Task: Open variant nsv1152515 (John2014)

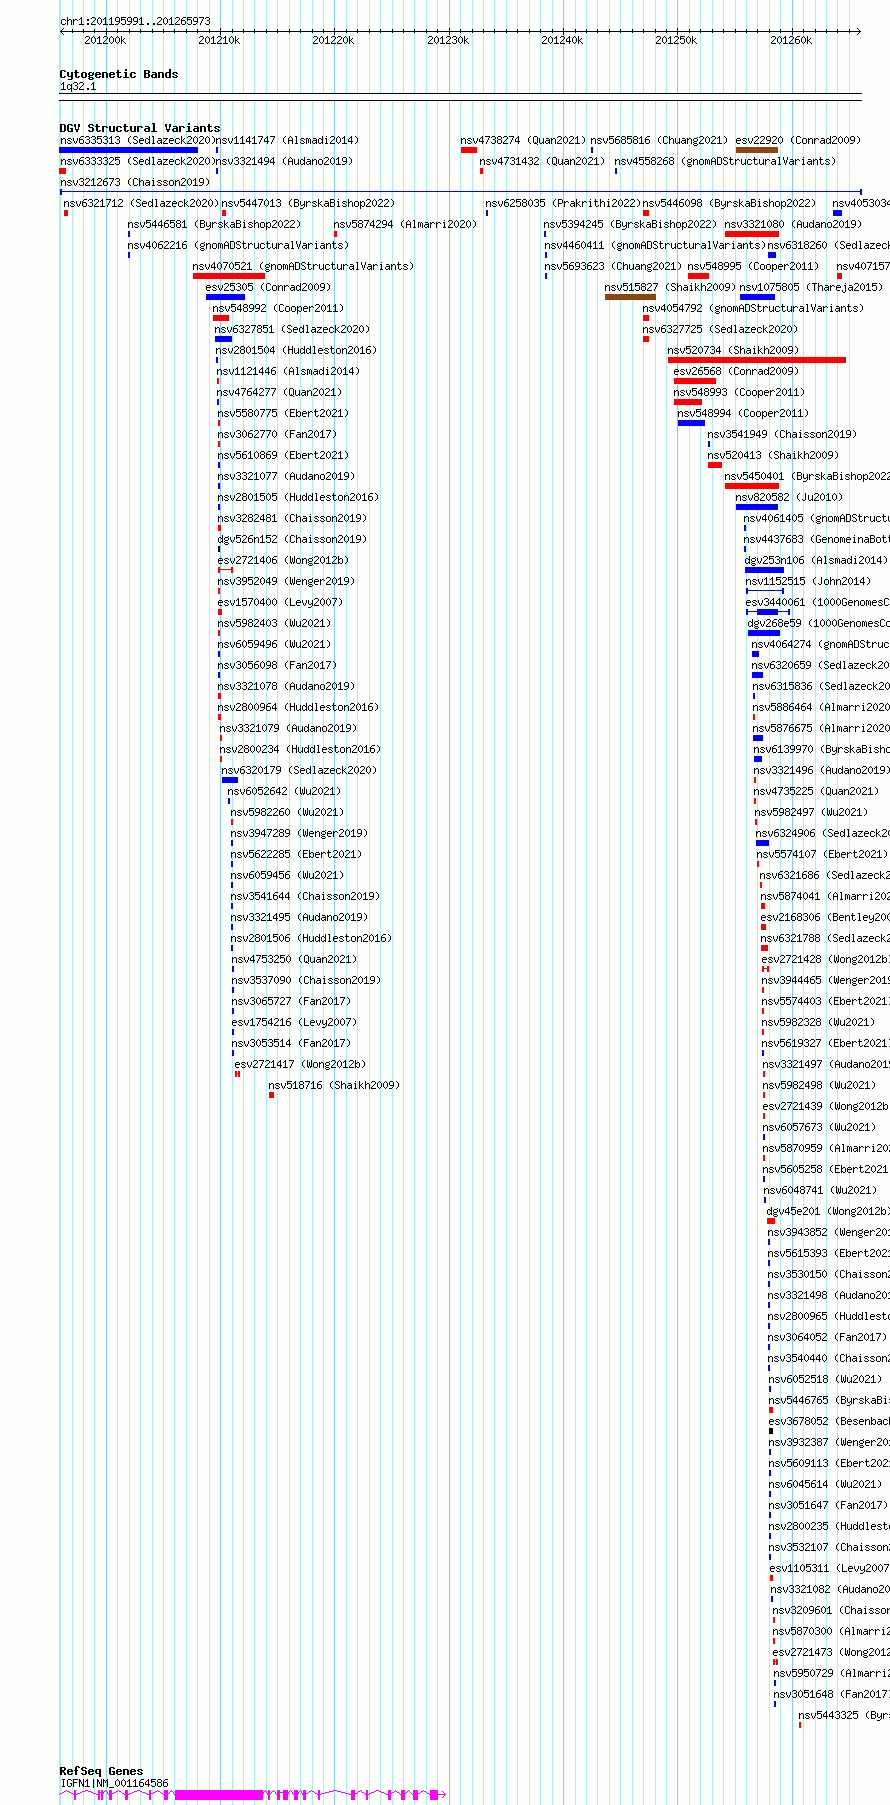Action: (808, 581)
